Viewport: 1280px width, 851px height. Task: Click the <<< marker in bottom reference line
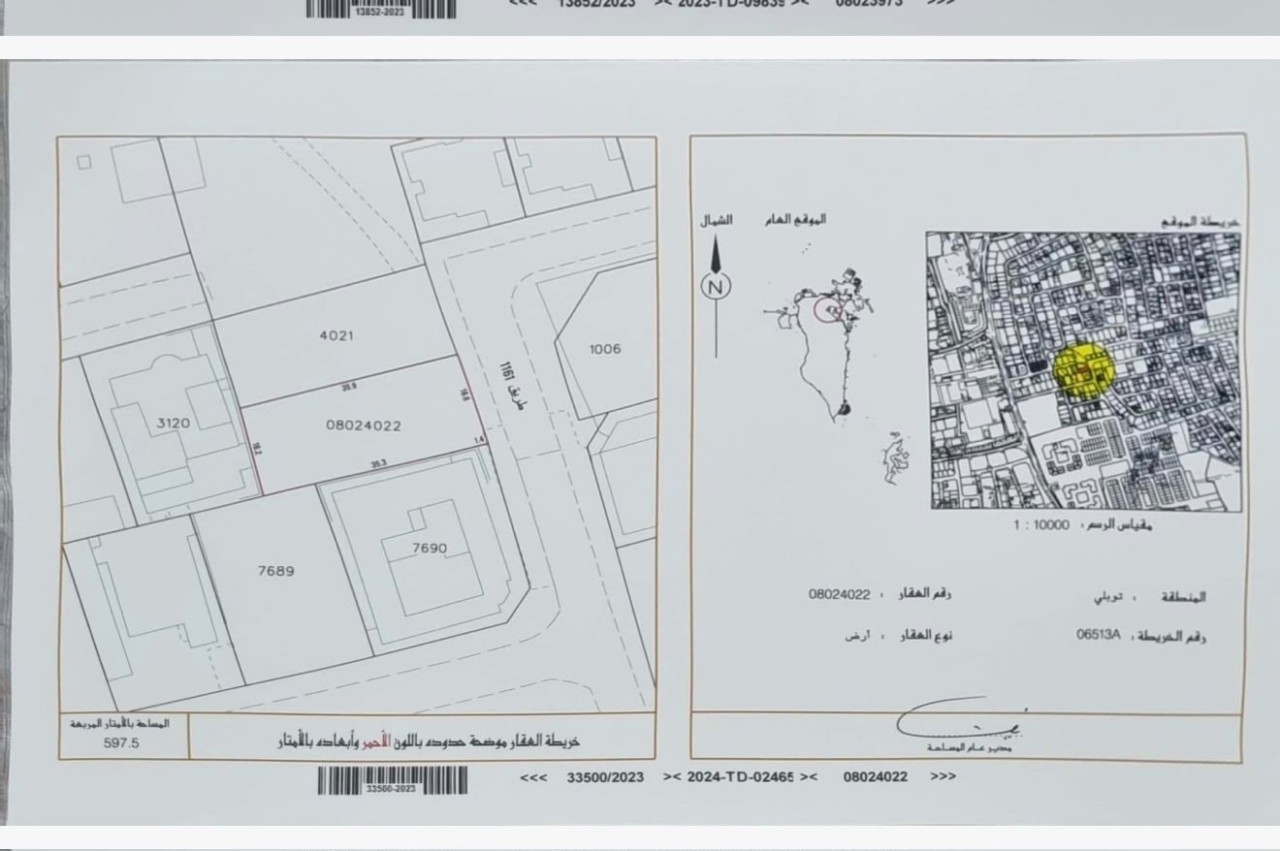[x=533, y=777]
